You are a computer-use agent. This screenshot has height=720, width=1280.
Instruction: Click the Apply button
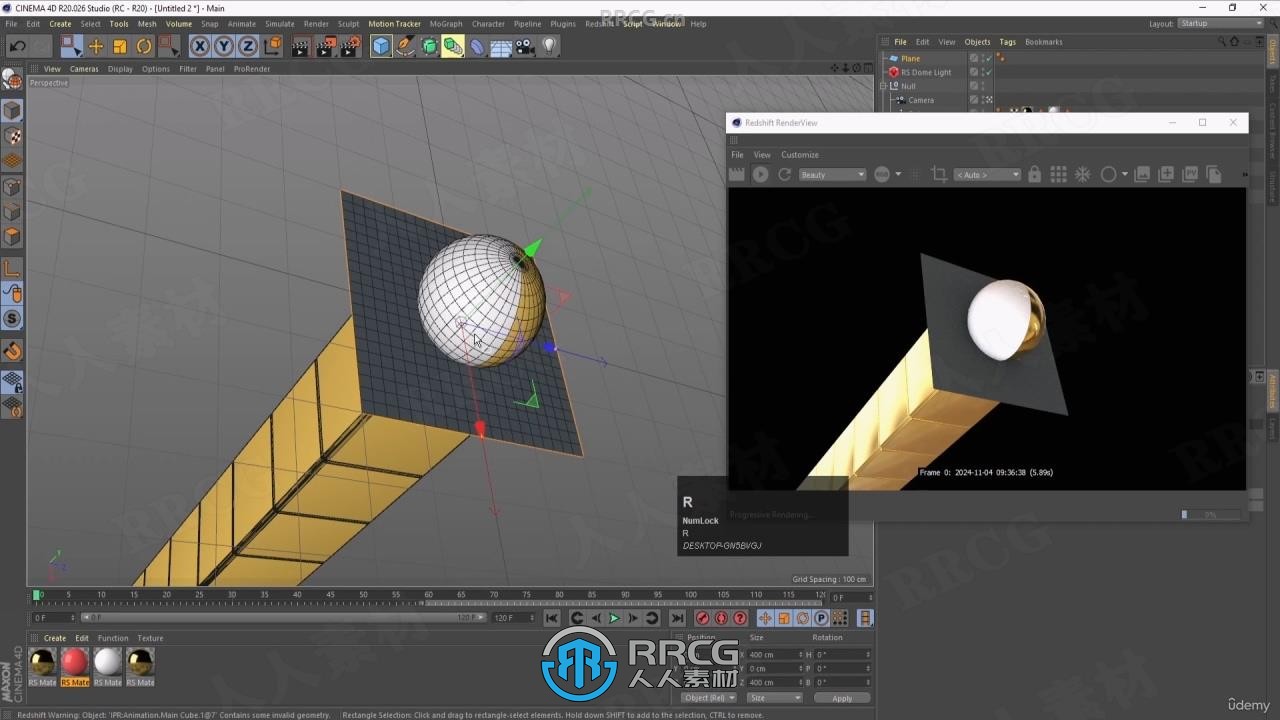point(842,698)
